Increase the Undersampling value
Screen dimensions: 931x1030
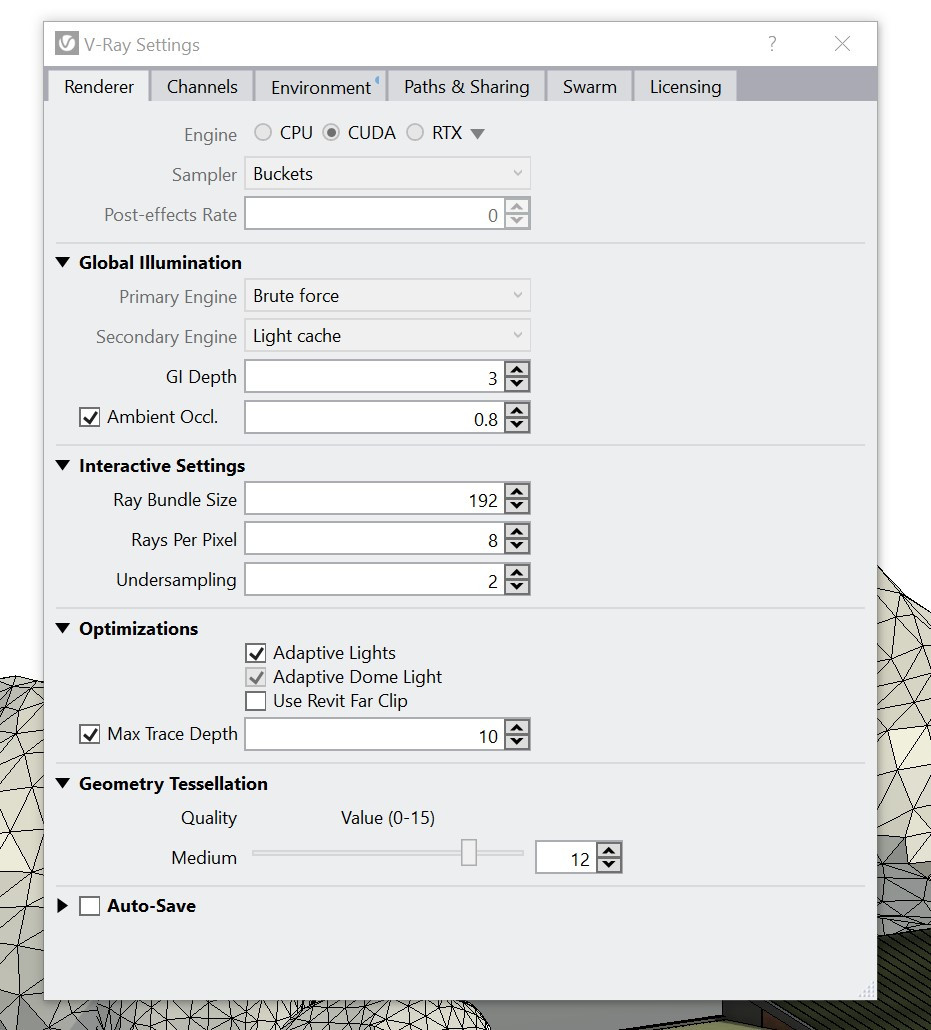point(517,572)
